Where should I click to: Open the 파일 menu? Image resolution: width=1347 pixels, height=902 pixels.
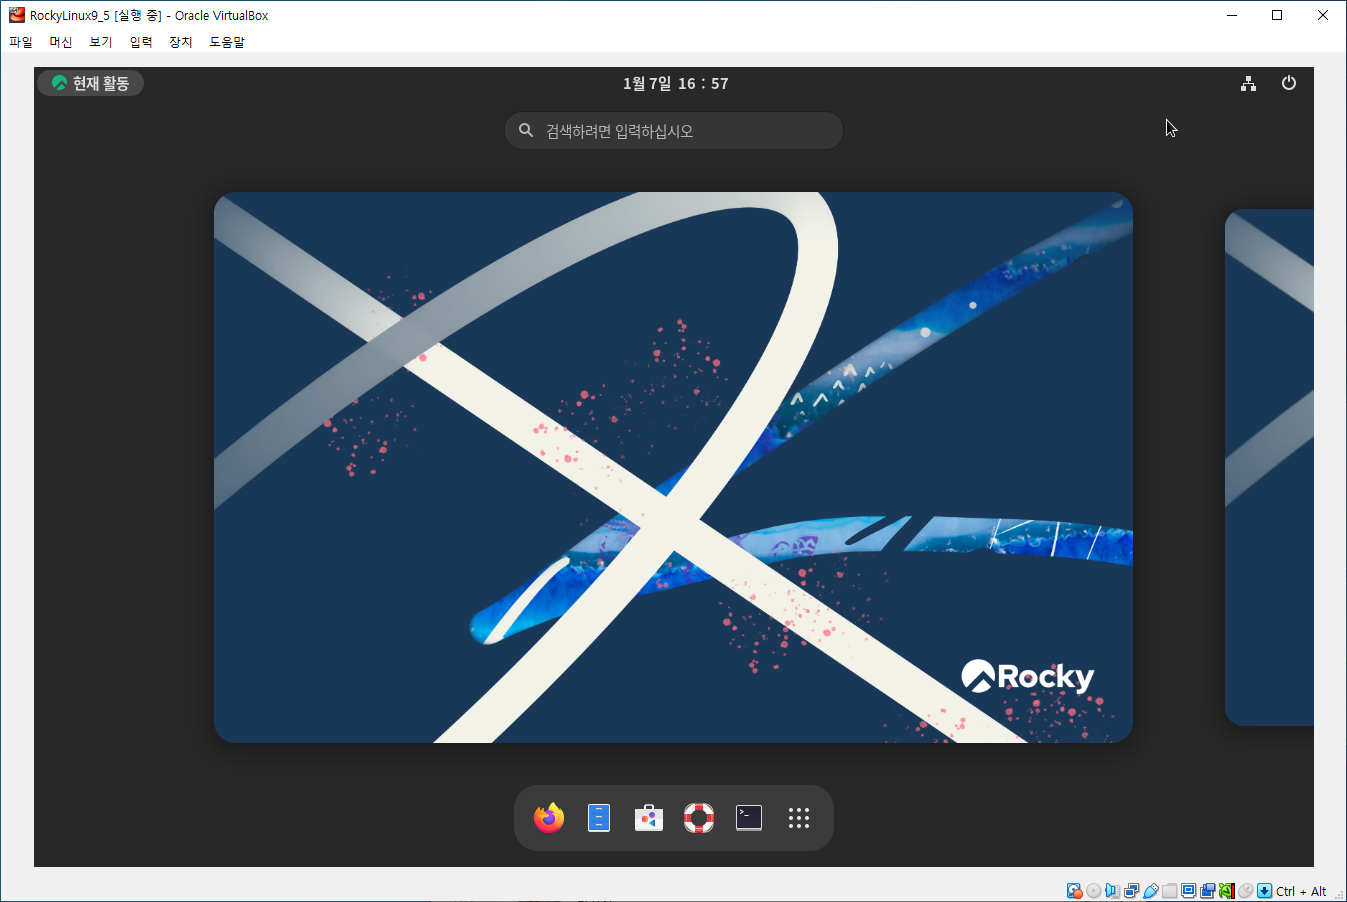tap(21, 42)
